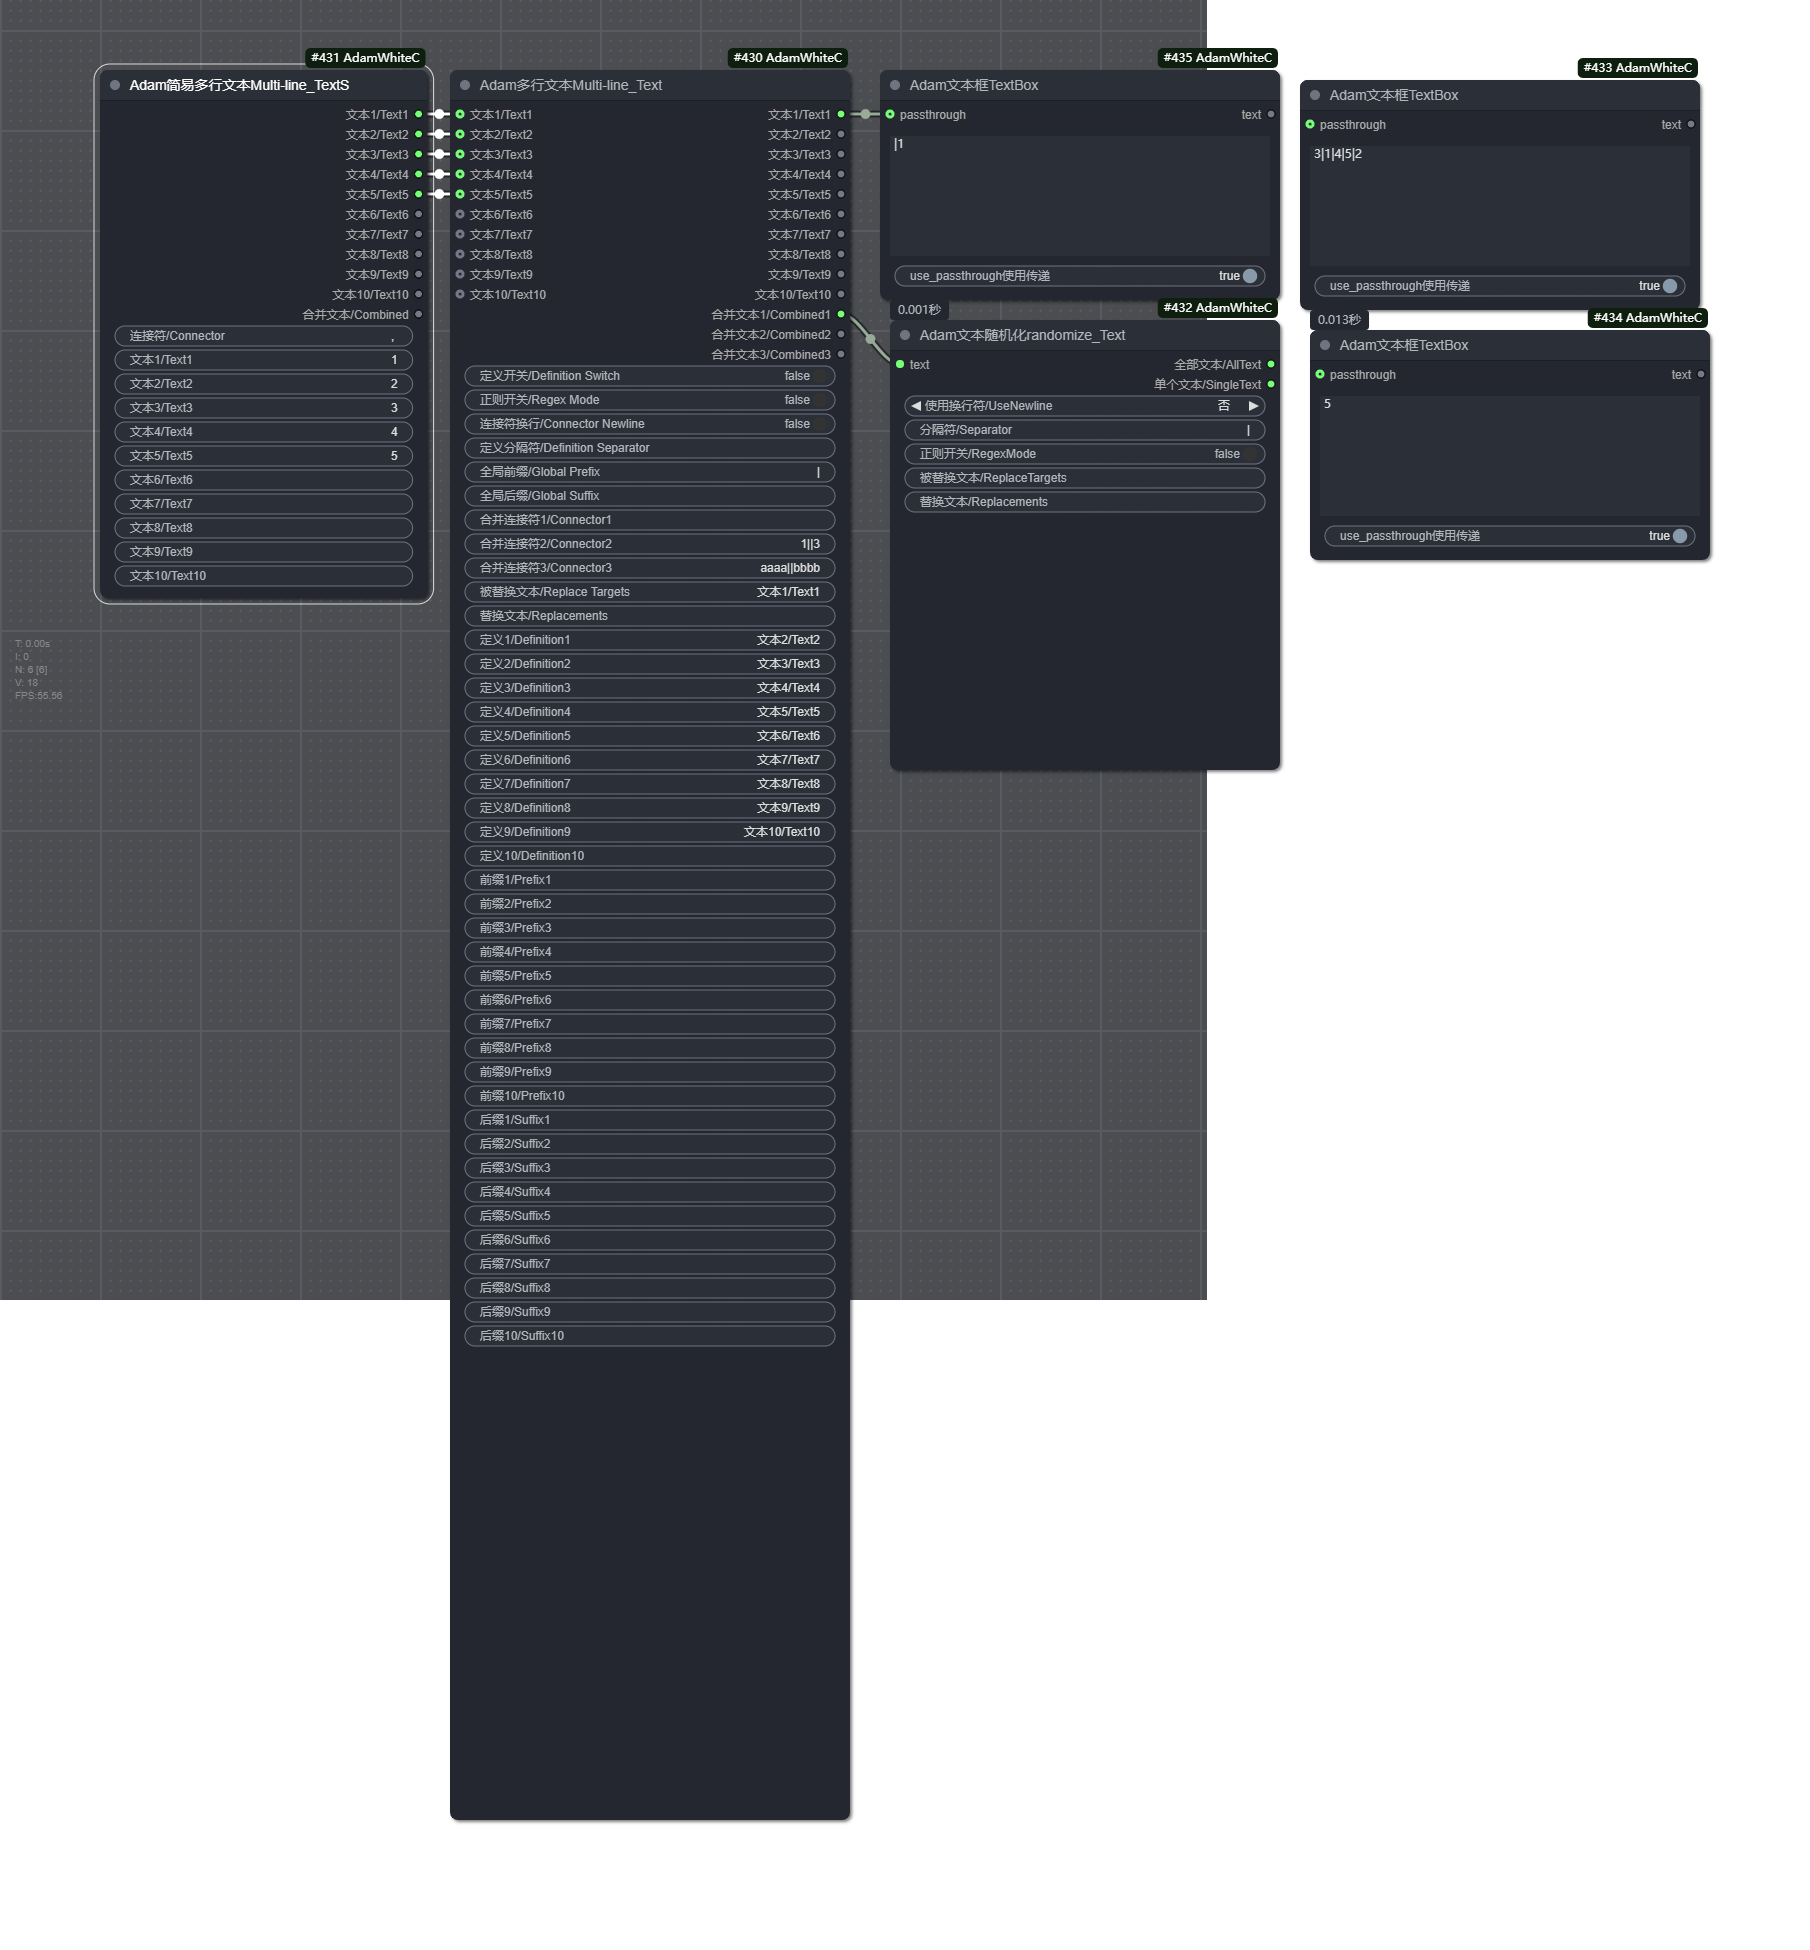Screen dimensions: 1810x1950
Task: Edit 分隔符/Separator field
Action: [1085, 430]
